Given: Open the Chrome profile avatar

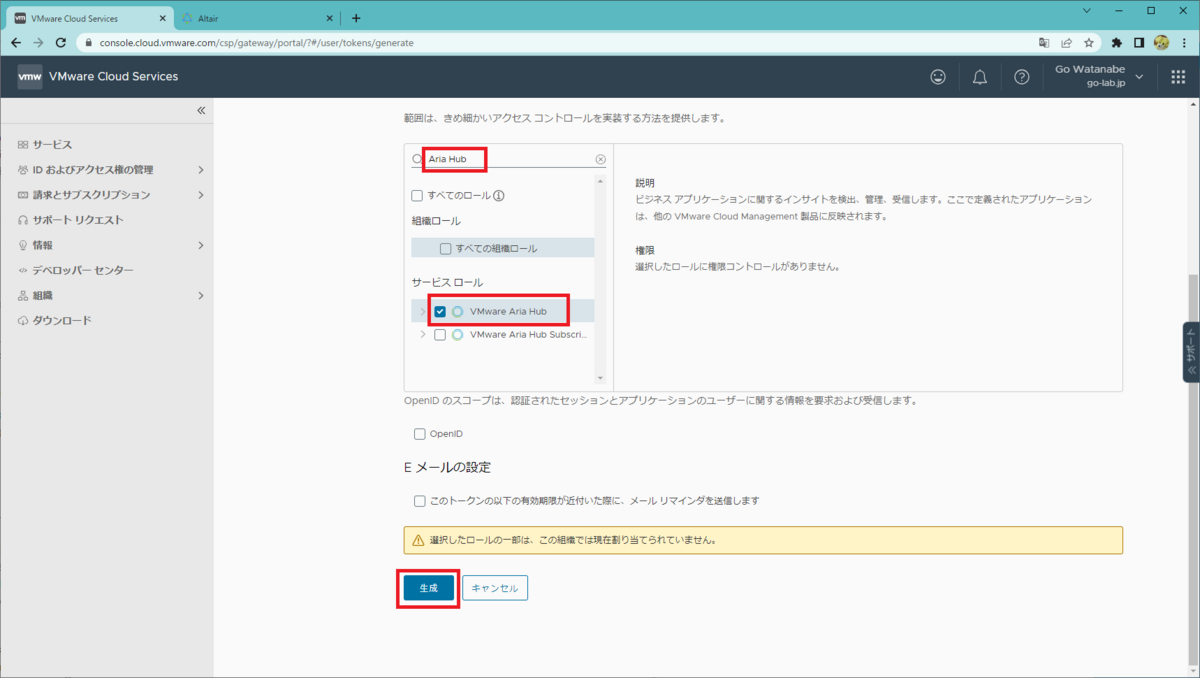Looking at the screenshot, I should [x=1161, y=43].
